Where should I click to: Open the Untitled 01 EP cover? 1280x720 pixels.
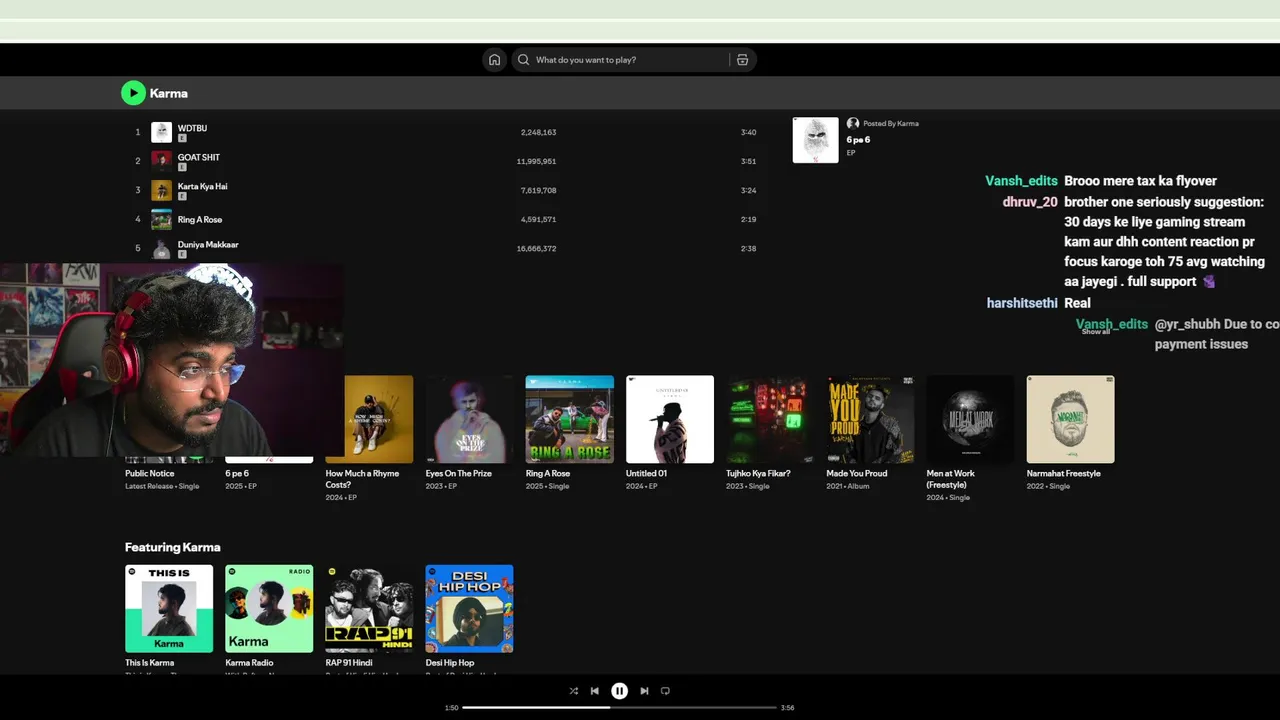[669, 419]
